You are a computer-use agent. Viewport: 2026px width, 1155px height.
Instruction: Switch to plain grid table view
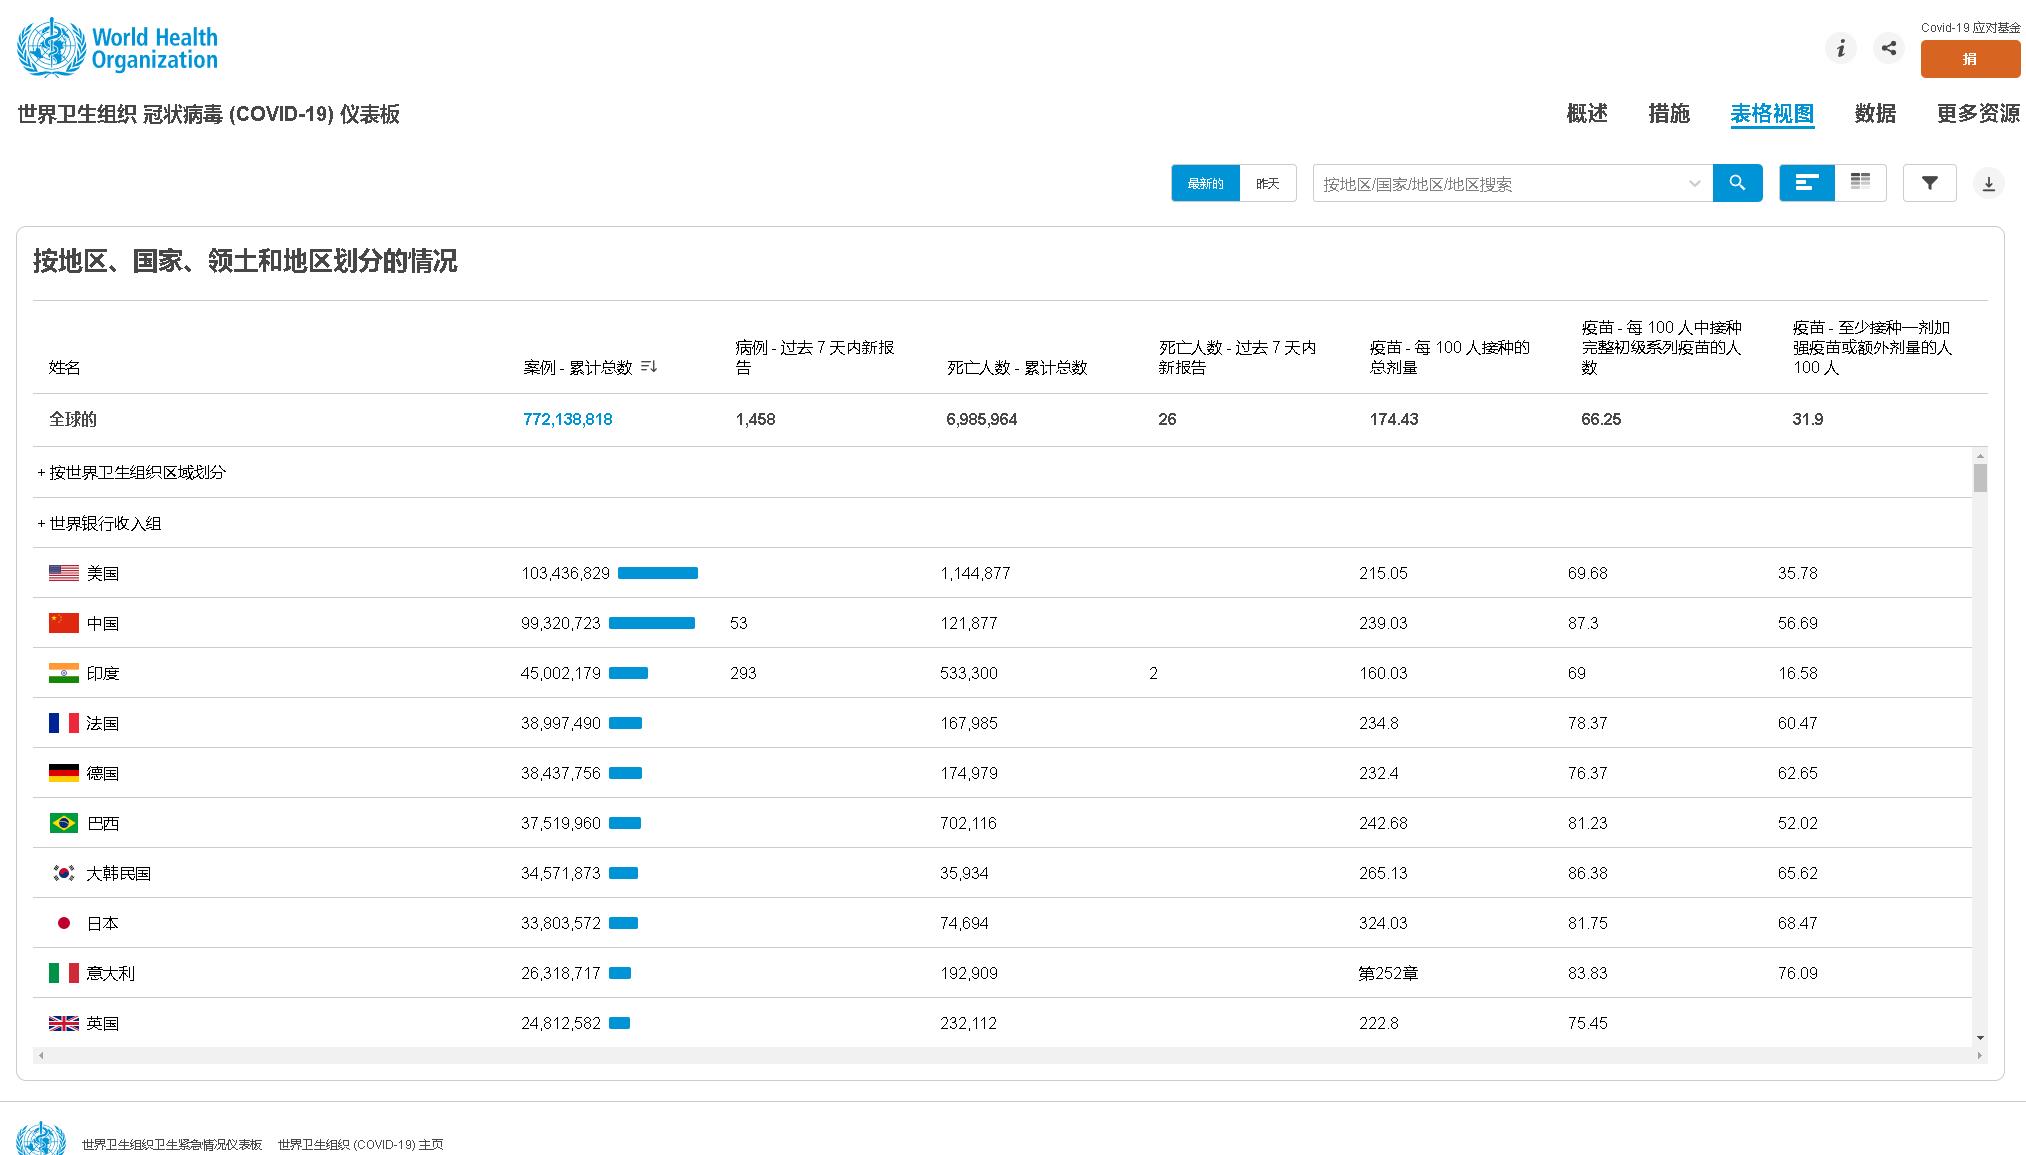[1860, 183]
